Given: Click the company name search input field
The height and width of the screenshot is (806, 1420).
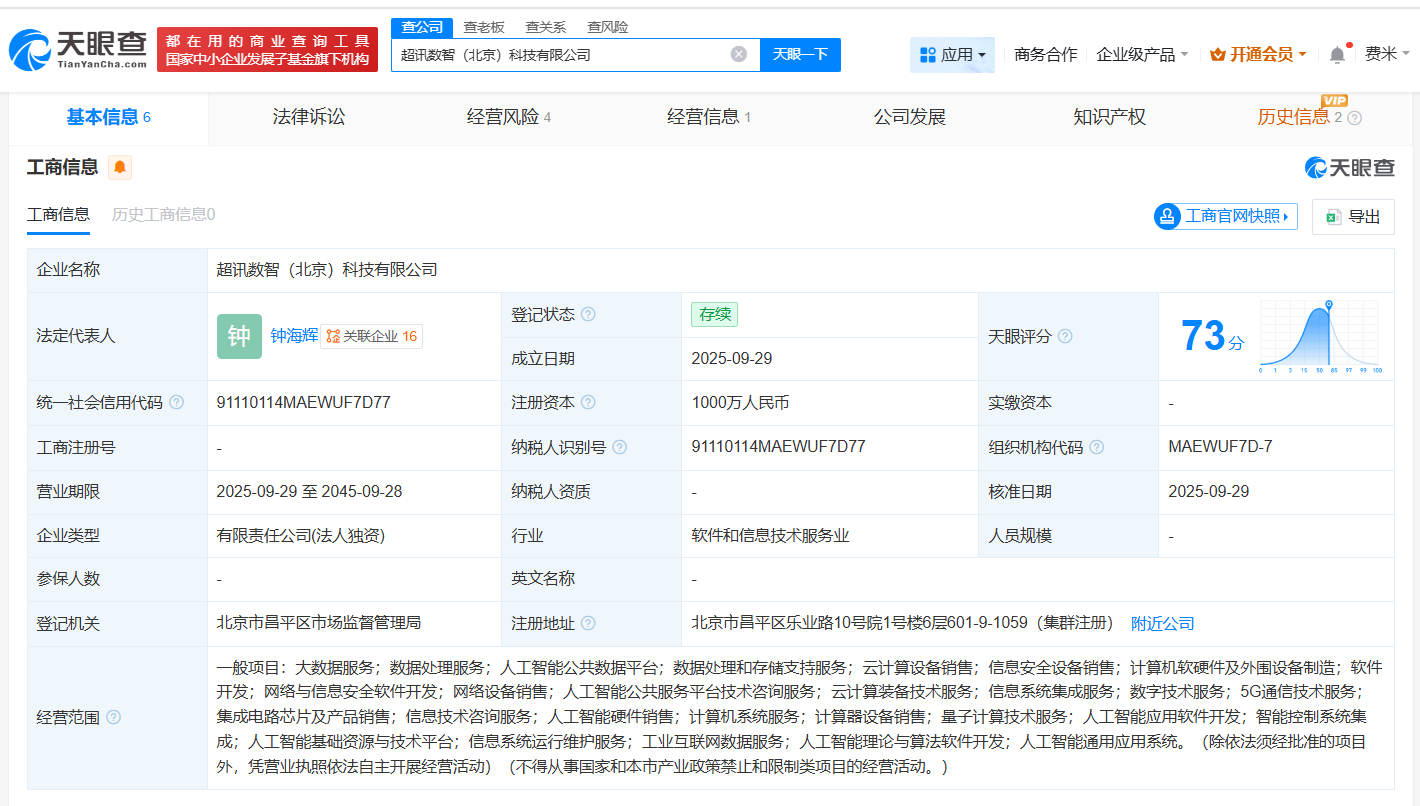Looking at the screenshot, I should tap(560, 55).
